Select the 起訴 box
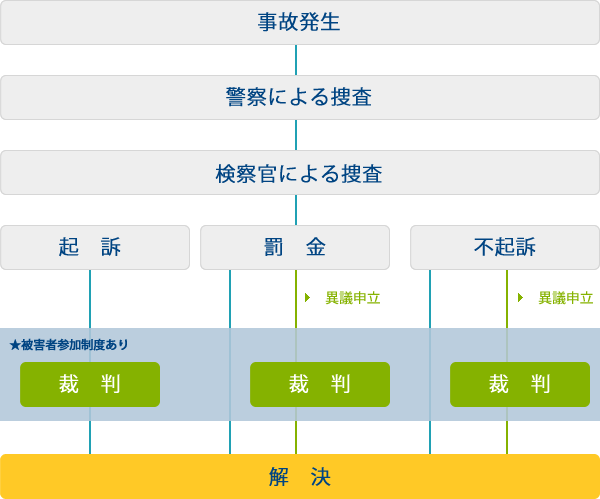 click(x=95, y=247)
